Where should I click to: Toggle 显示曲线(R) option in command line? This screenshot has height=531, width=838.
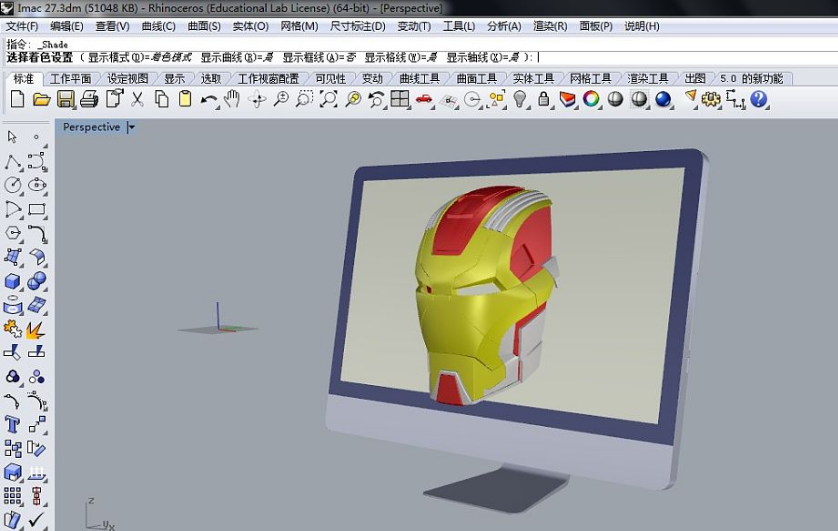click(237, 57)
